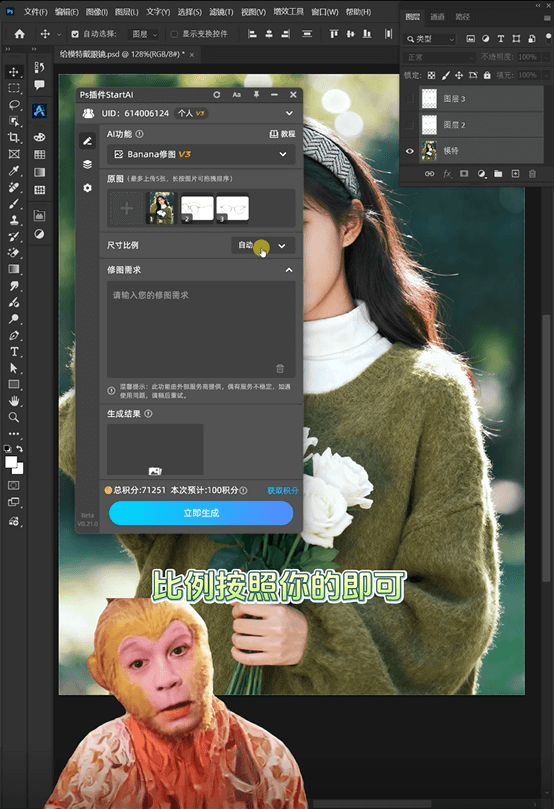Image resolution: width=554 pixels, height=809 pixels.
Task: Add a layer mask from Layers panel
Action: 464,174
